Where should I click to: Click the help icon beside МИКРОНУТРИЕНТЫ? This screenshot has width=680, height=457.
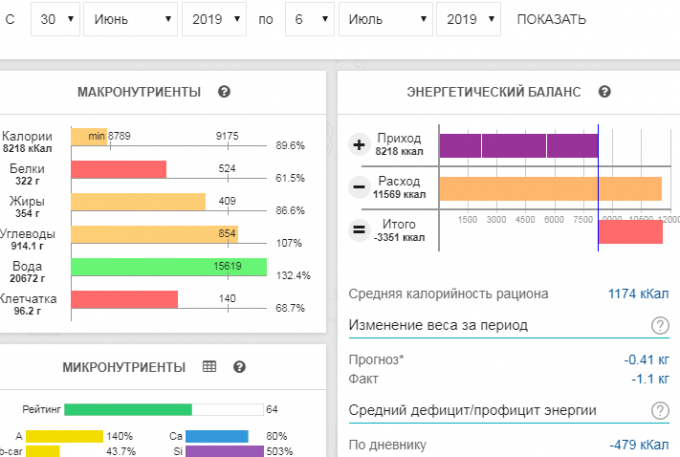(x=239, y=367)
